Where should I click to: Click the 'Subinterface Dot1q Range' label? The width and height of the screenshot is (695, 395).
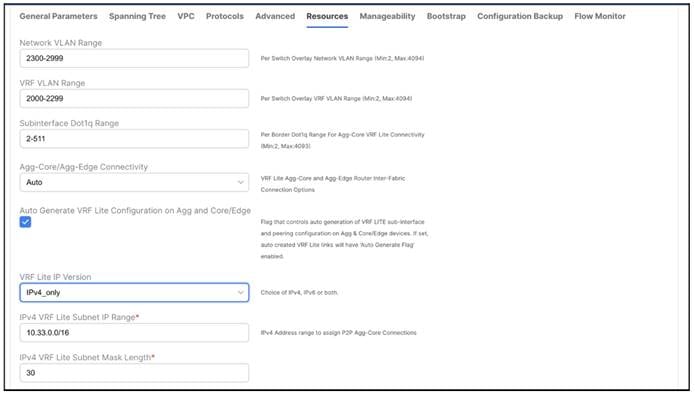pos(69,123)
